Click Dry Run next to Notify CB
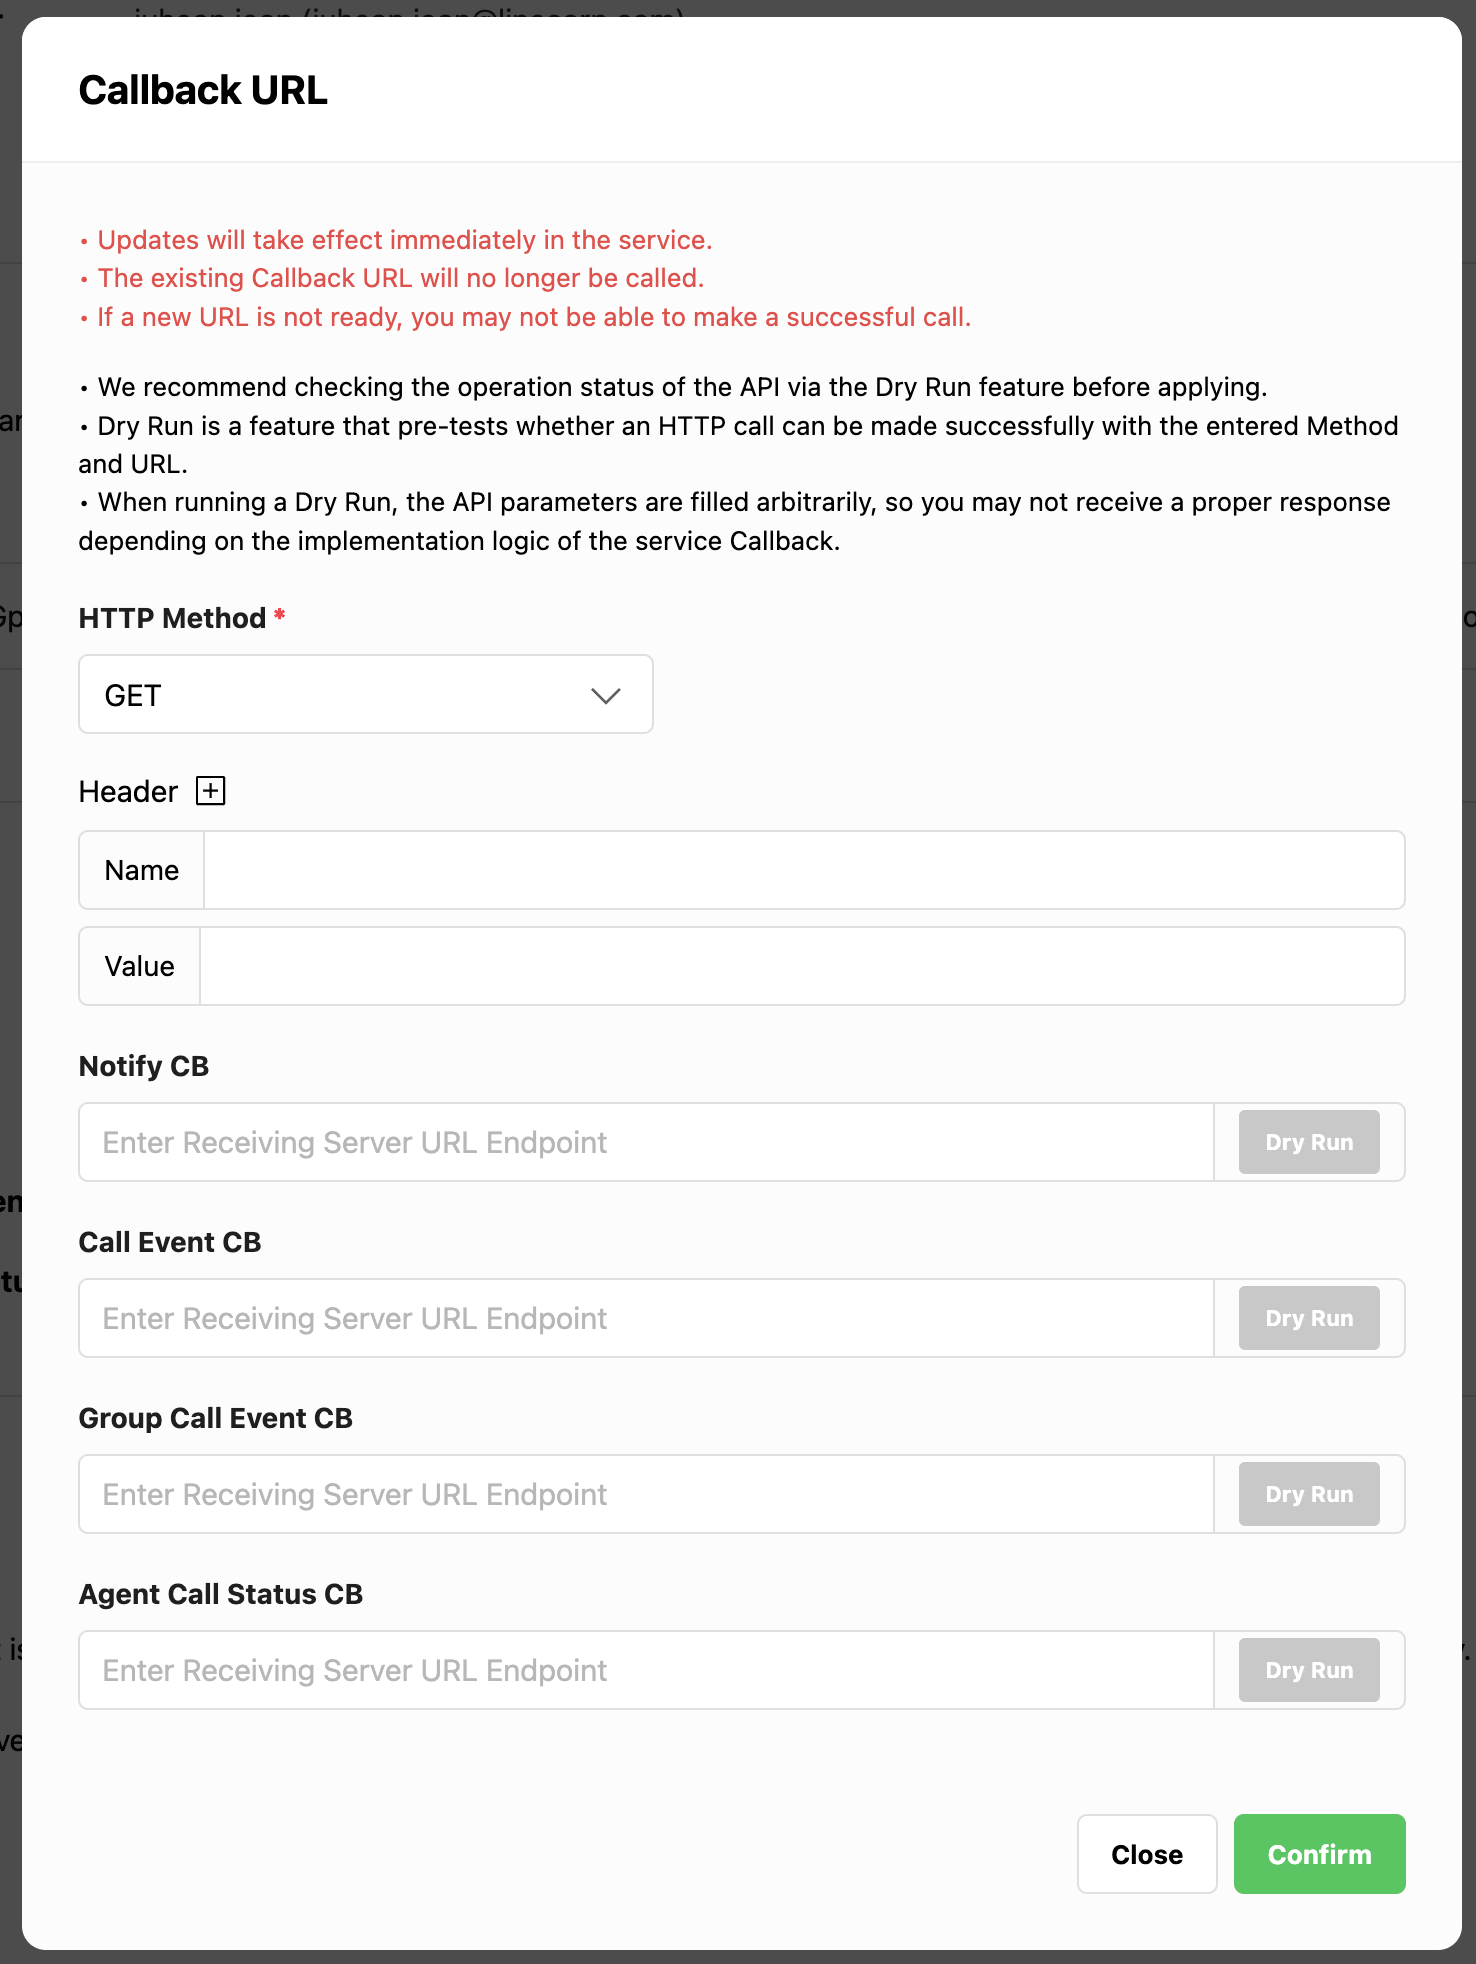Image resolution: width=1476 pixels, height=1964 pixels. tap(1308, 1142)
